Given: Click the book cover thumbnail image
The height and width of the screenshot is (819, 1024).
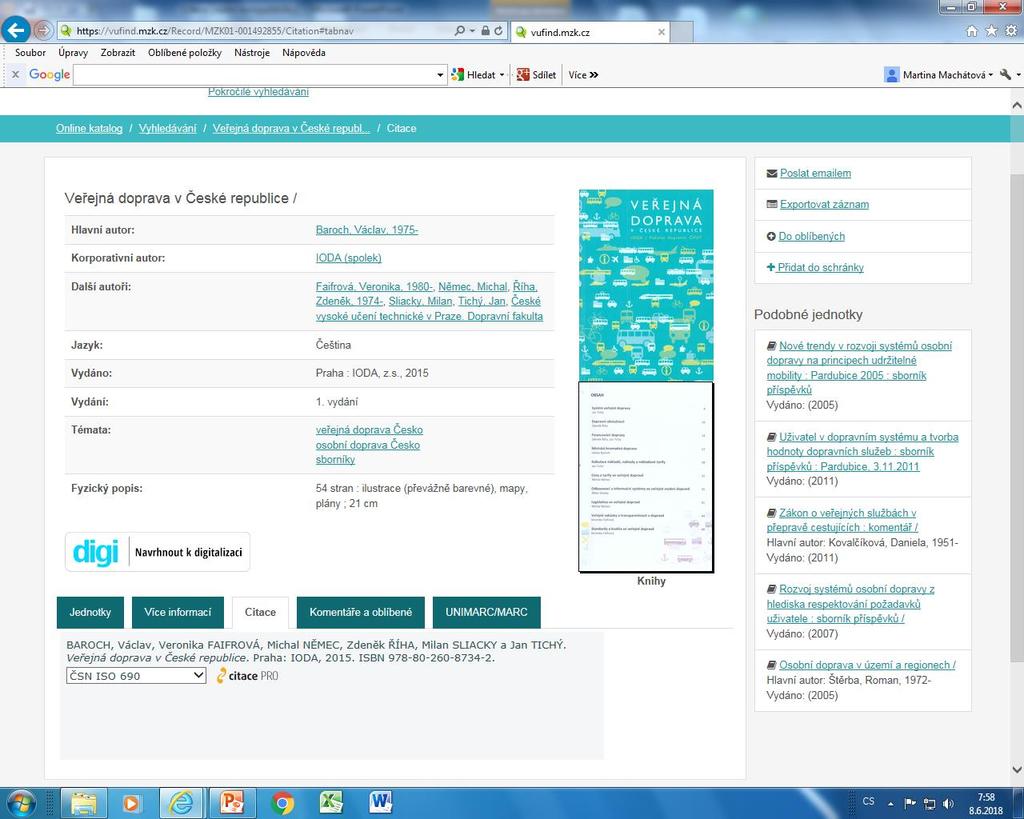Looking at the screenshot, I should coord(646,285).
